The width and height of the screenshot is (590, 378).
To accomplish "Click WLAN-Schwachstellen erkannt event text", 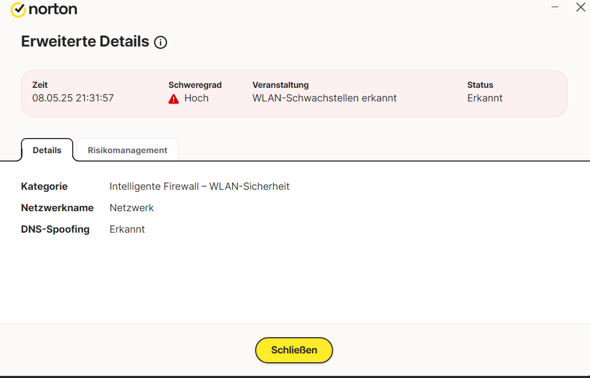I will (324, 98).
